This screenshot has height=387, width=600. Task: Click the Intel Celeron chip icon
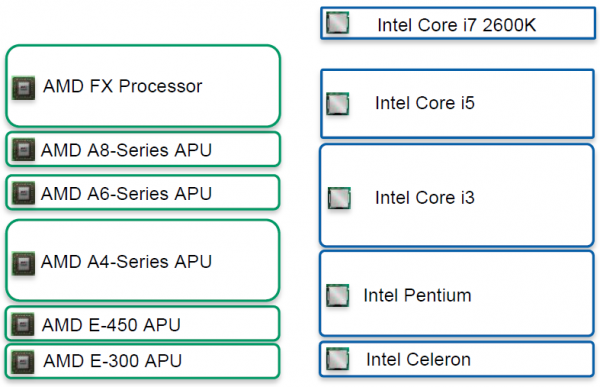coord(338,359)
